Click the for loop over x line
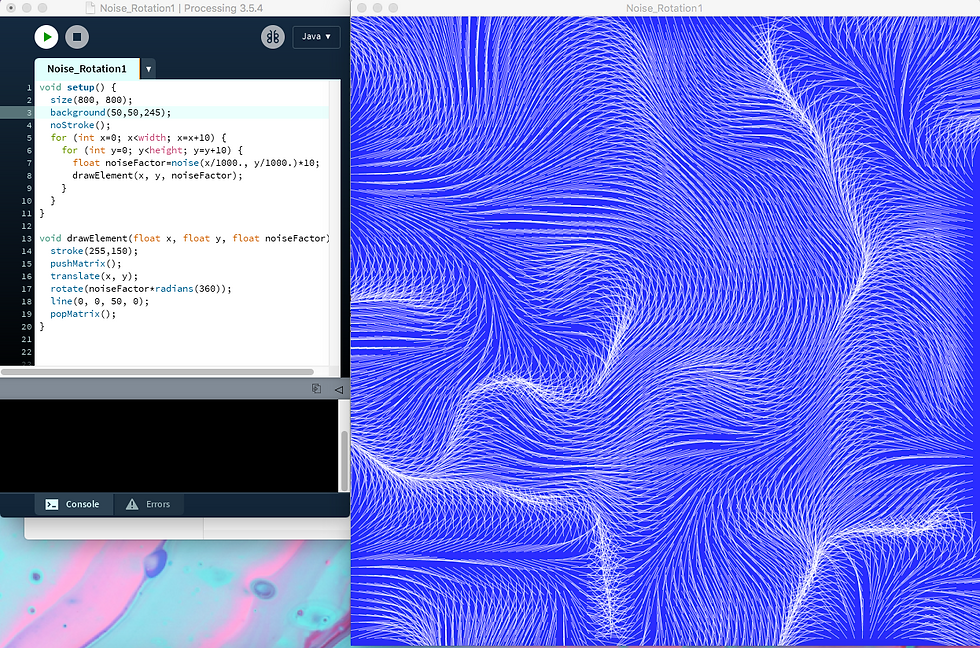Image resolution: width=980 pixels, height=648 pixels. pyautogui.click(x=138, y=137)
